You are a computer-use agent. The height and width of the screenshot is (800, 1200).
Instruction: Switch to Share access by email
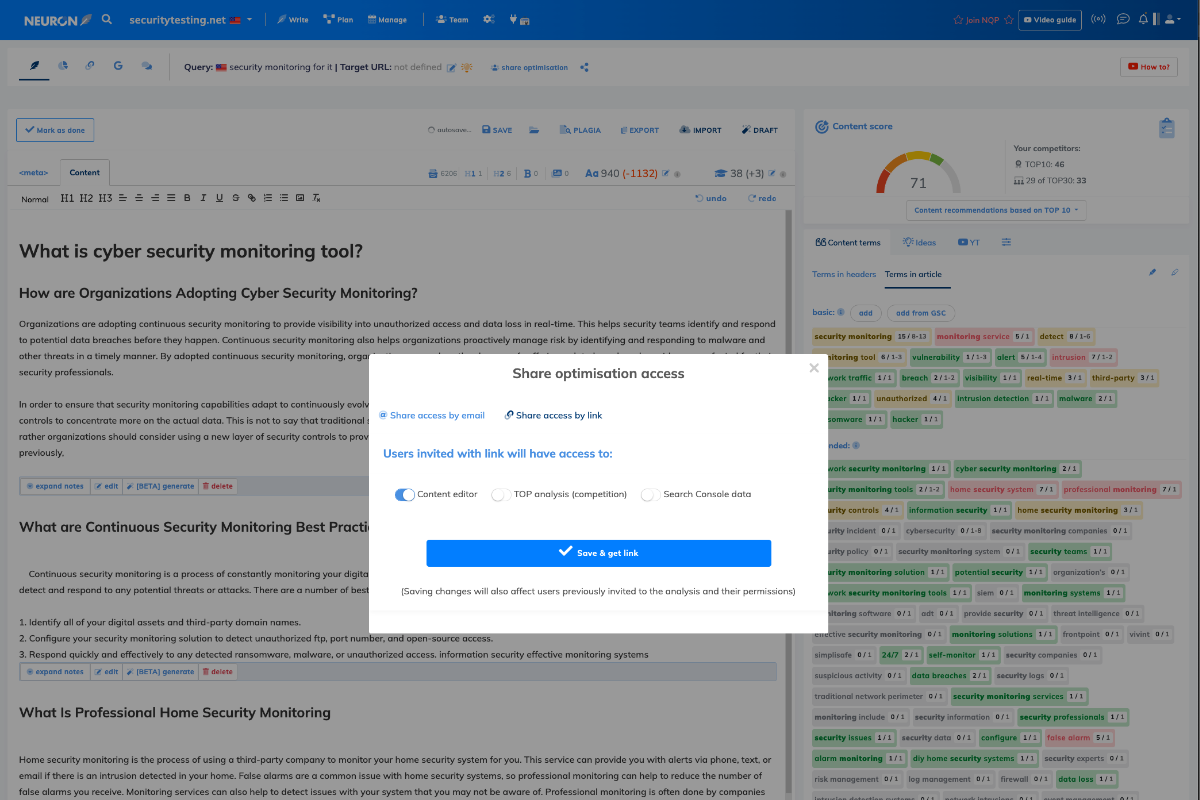pos(432,415)
